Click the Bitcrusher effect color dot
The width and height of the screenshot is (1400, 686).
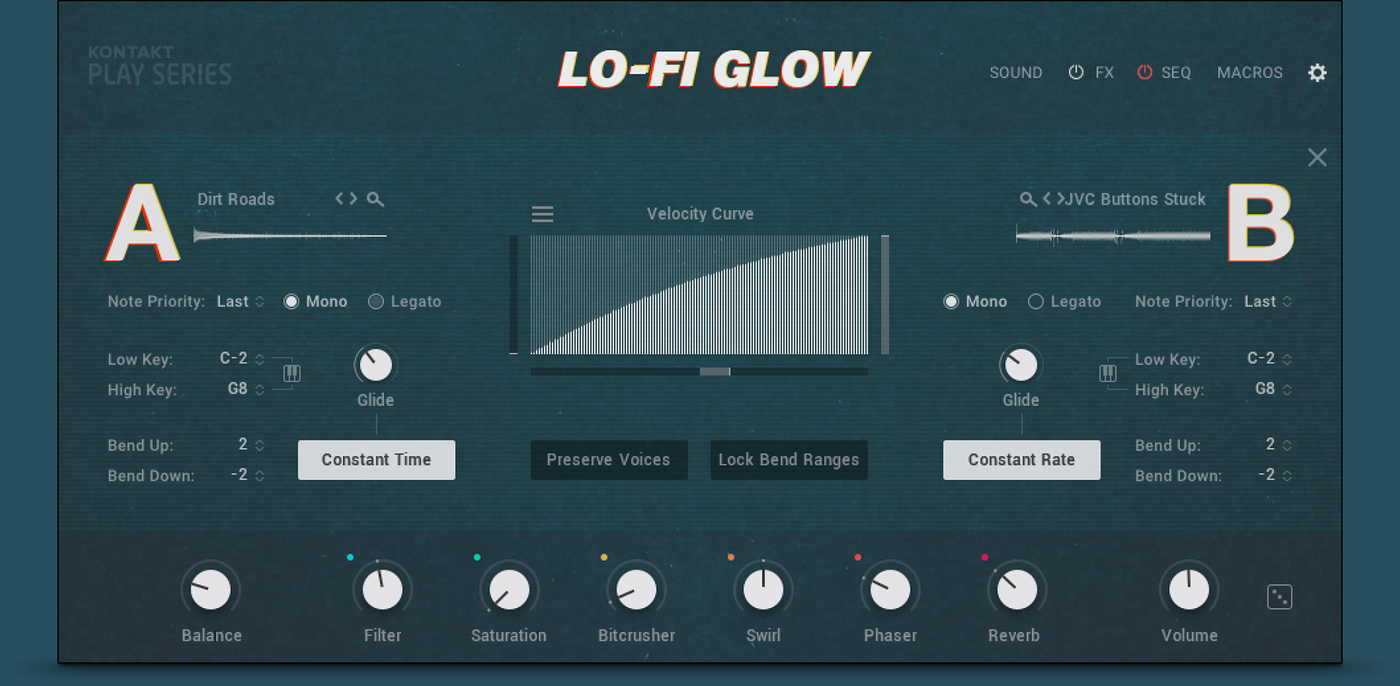click(x=604, y=557)
